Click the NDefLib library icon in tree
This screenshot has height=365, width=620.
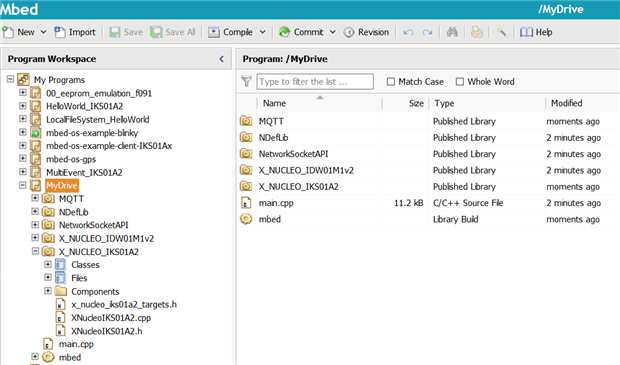pyautogui.click(x=48, y=212)
